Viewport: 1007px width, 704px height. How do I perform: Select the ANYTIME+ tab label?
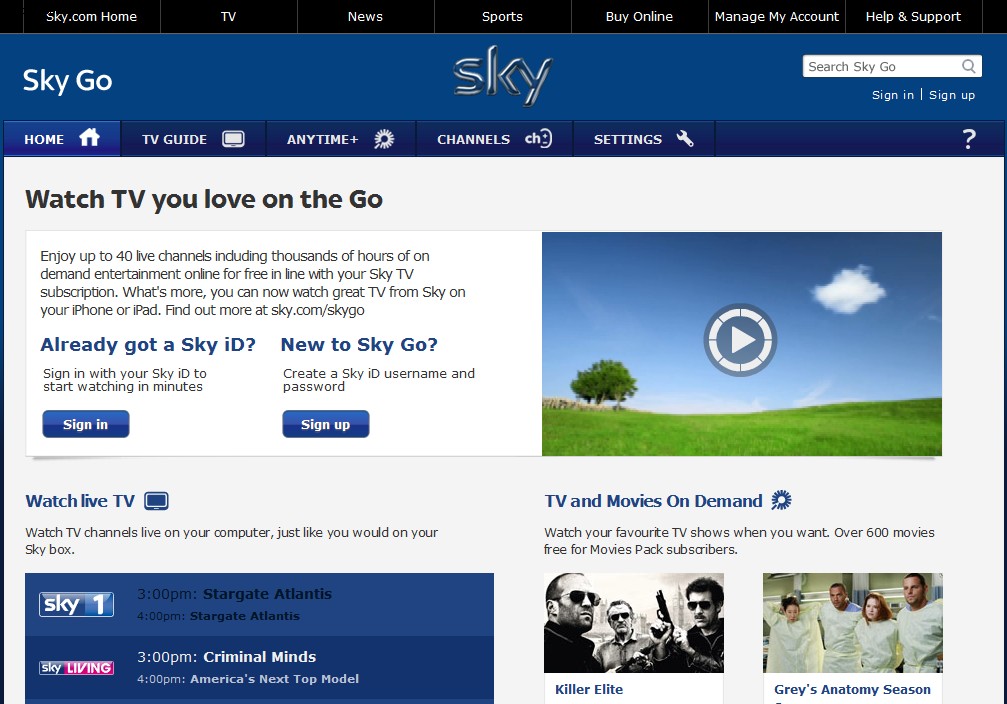pos(322,139)
